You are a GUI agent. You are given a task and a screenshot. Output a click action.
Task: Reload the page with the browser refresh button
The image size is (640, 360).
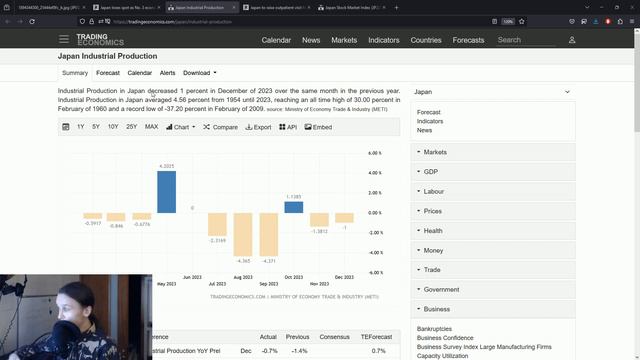point(32,21)
